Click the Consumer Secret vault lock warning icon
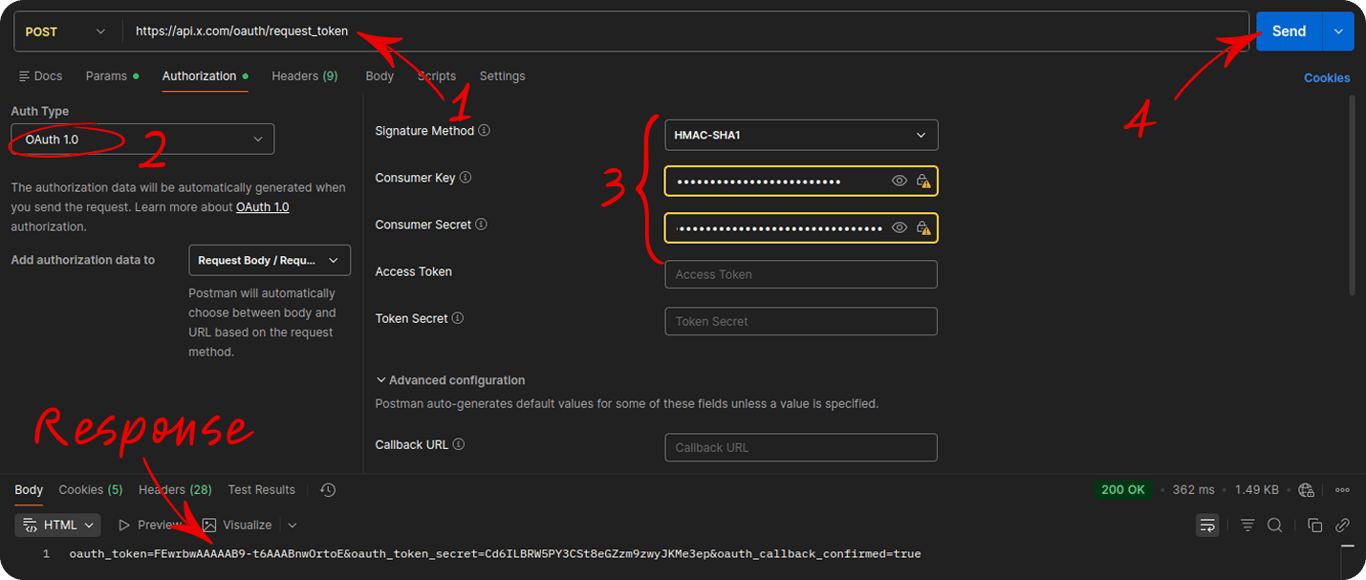 (x=923, y=228)
